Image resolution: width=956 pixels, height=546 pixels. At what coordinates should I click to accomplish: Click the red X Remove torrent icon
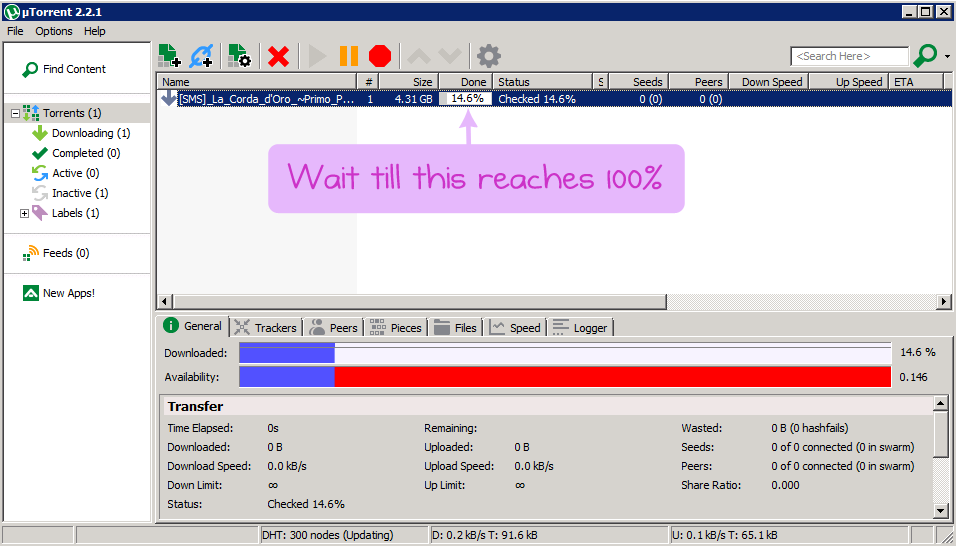click(x=279, y=56)
